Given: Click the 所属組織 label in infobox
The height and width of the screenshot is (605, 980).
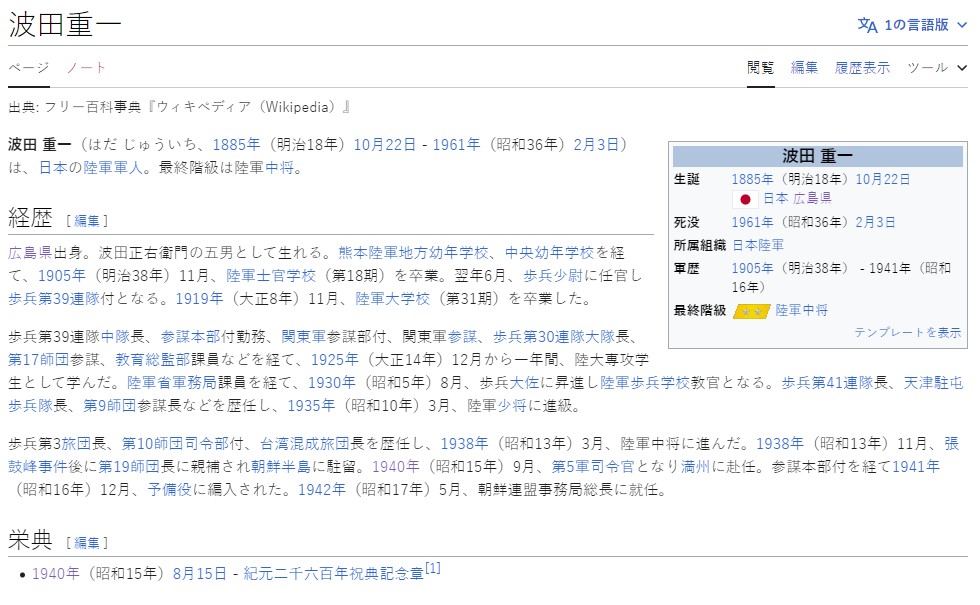Looking at the screenshot, I should [699, 246].
